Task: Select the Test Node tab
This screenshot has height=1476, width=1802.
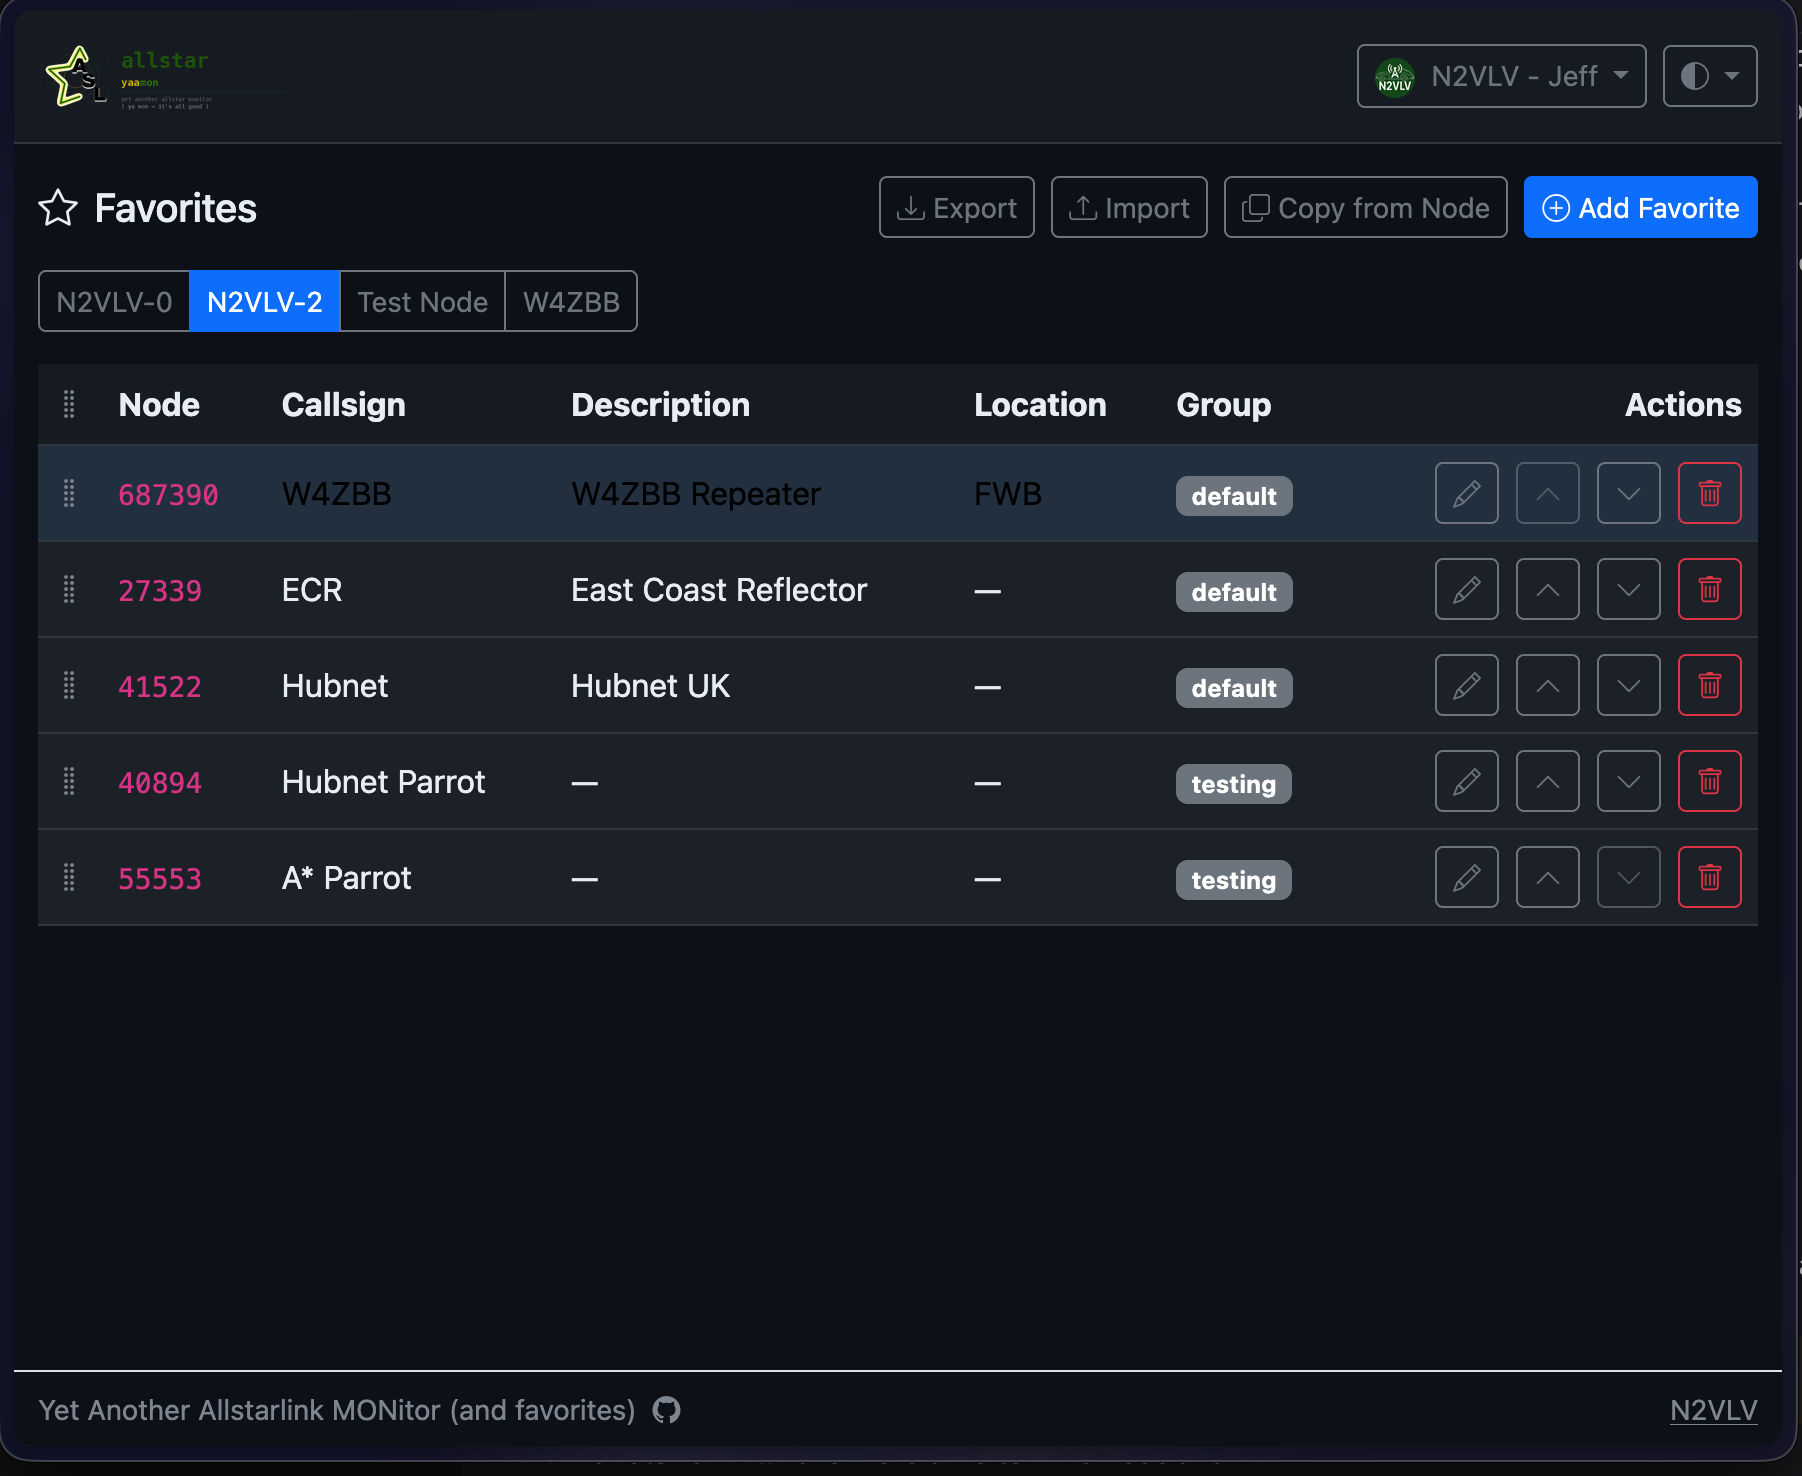Action: (422, 301)
